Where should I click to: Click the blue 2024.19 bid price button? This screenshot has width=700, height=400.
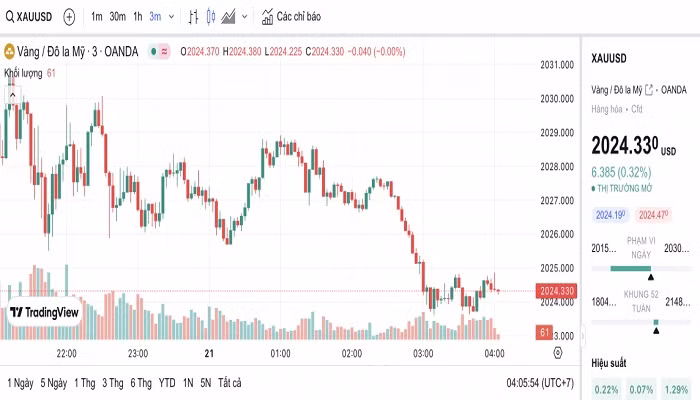609,214
